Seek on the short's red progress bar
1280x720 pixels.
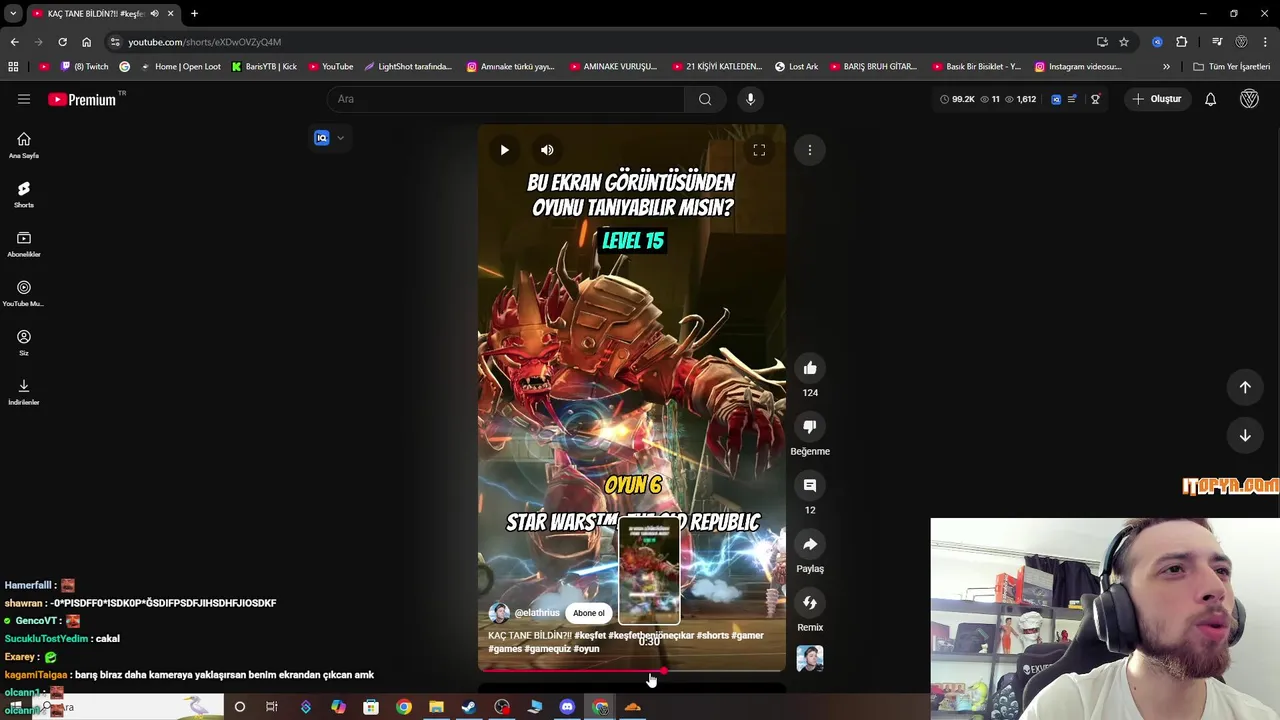click(632, 670)
